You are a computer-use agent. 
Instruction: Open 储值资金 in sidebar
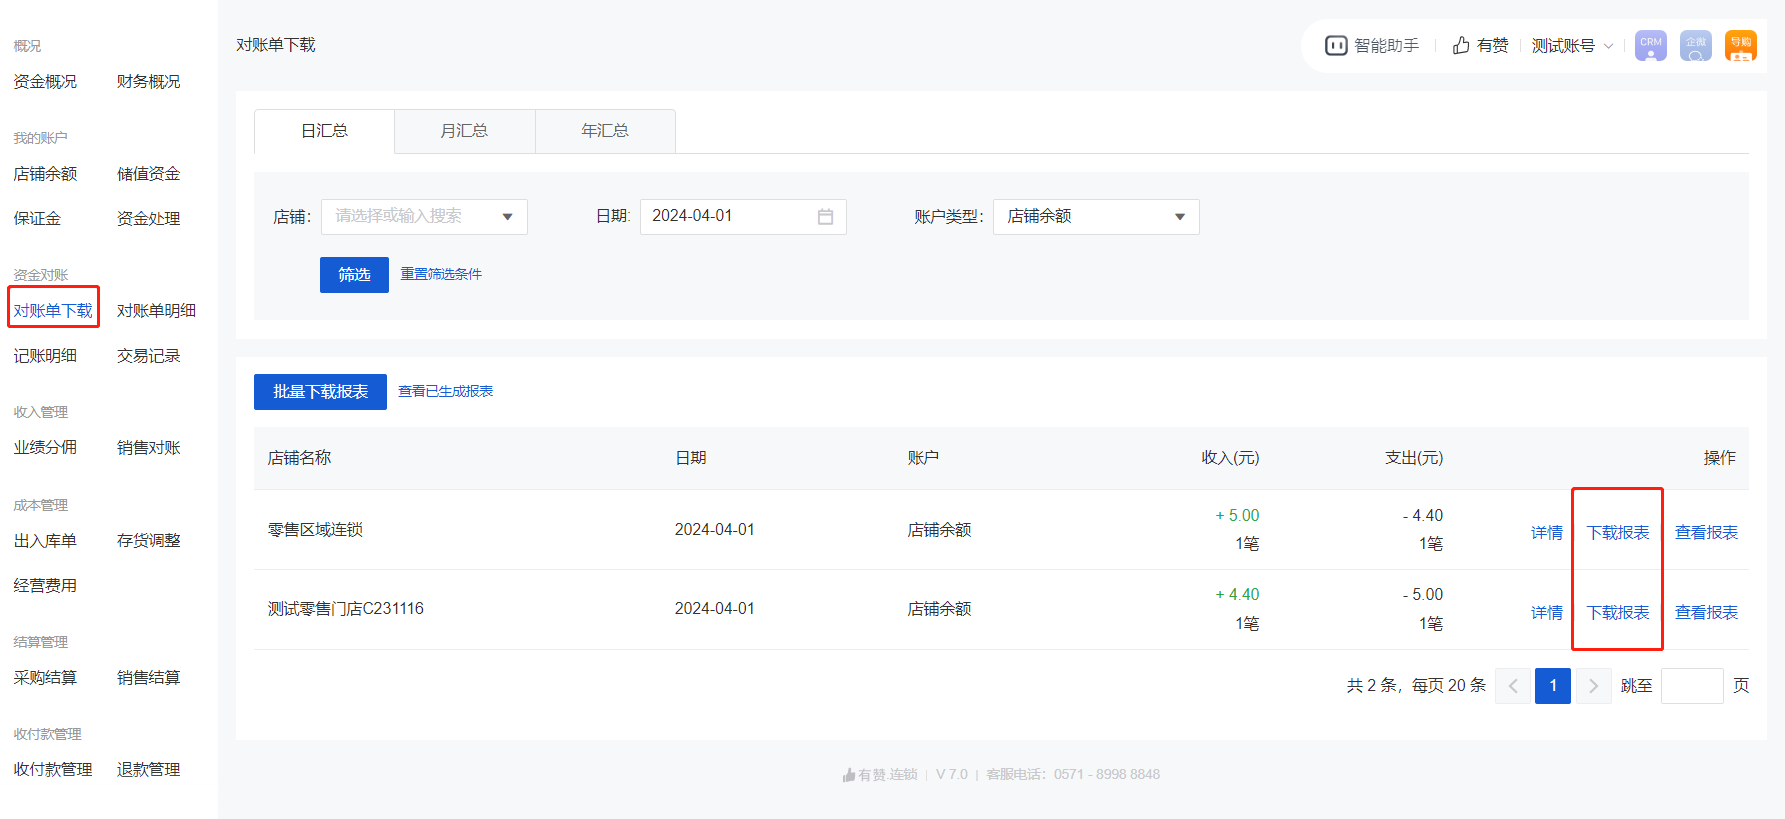click(x=148, y=174)
